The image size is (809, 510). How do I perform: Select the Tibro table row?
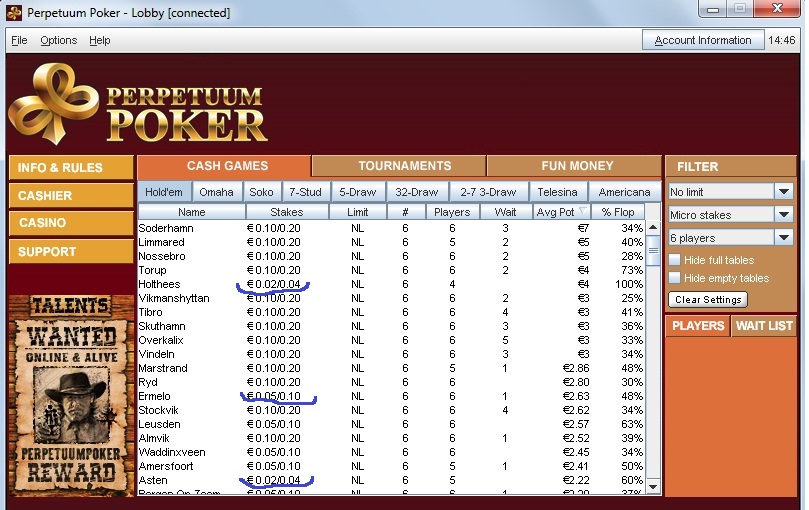coord(391,312)
